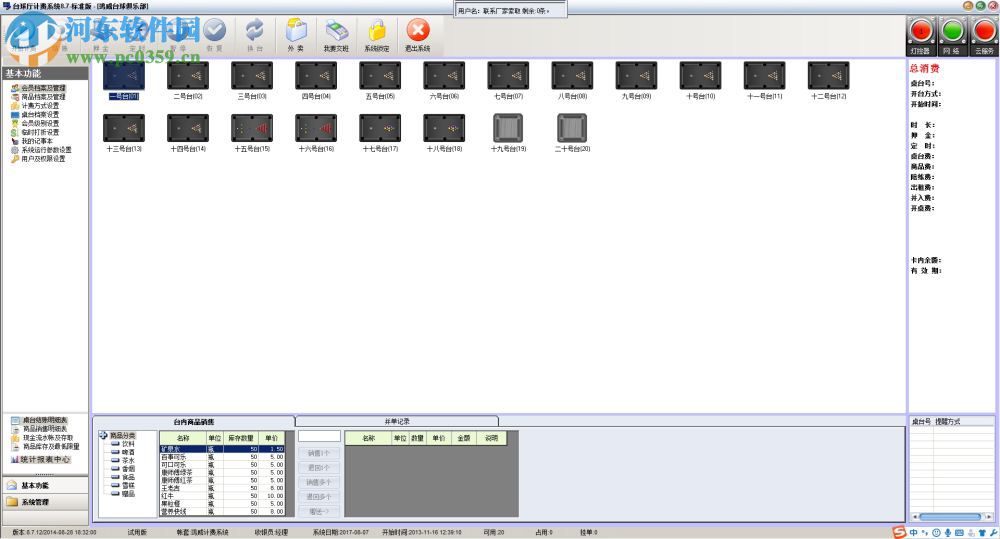The height and width of the screenshot is (539, 1000).
Task: Toggle the 灯控器 red light controller indicator
Action: tap(921, 31)
